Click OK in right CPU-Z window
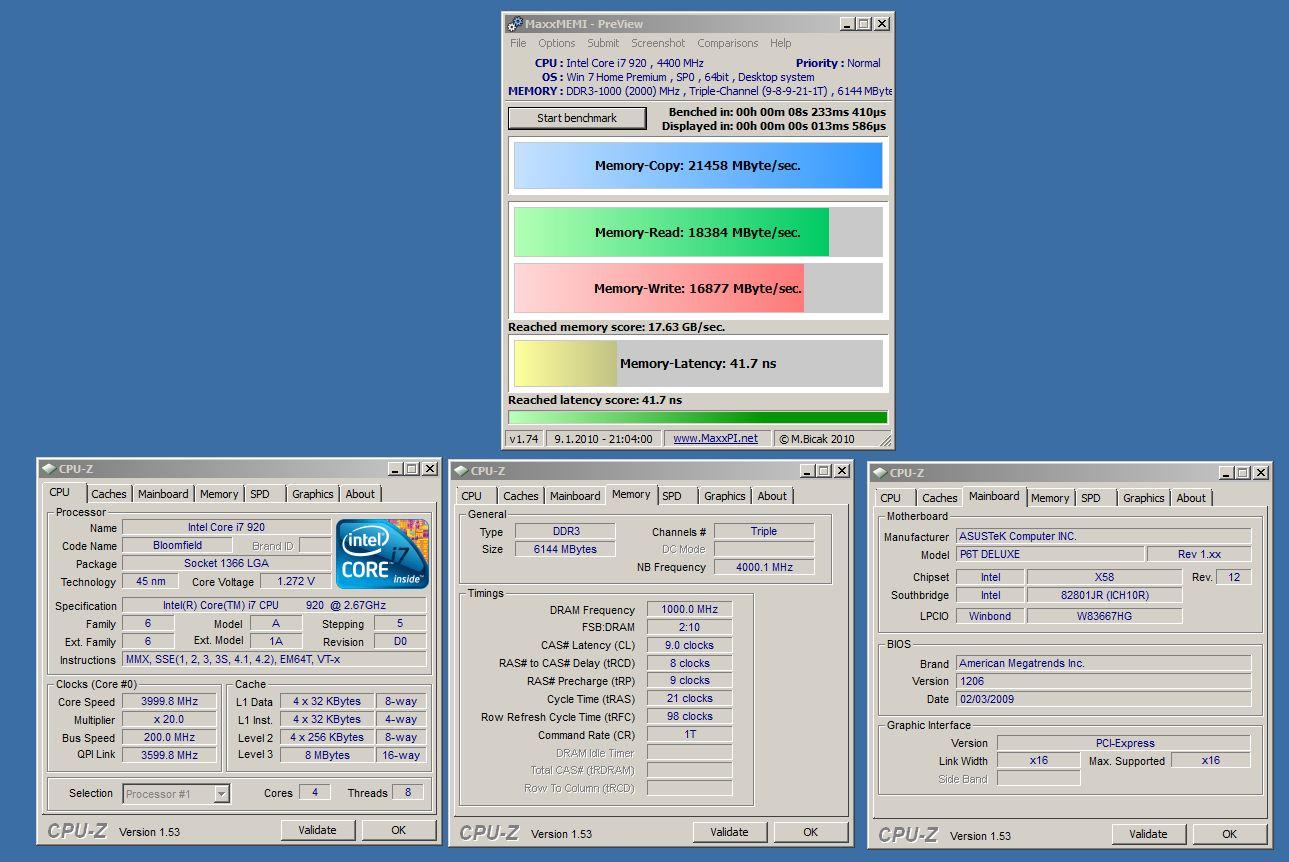The image size is (1289, 862). tap(1230, 834)
